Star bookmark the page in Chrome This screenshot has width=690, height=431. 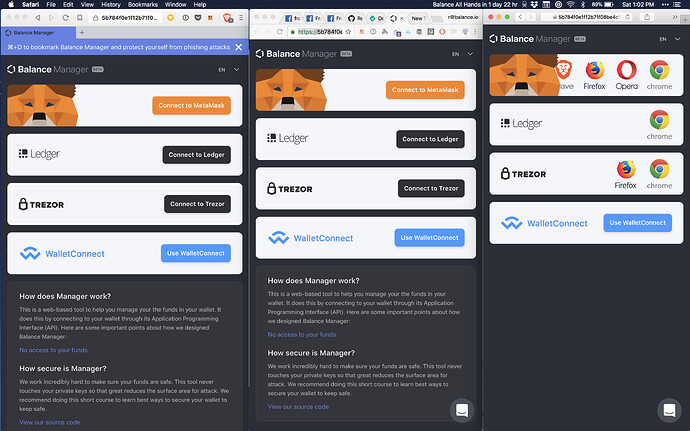click(348, 32)
